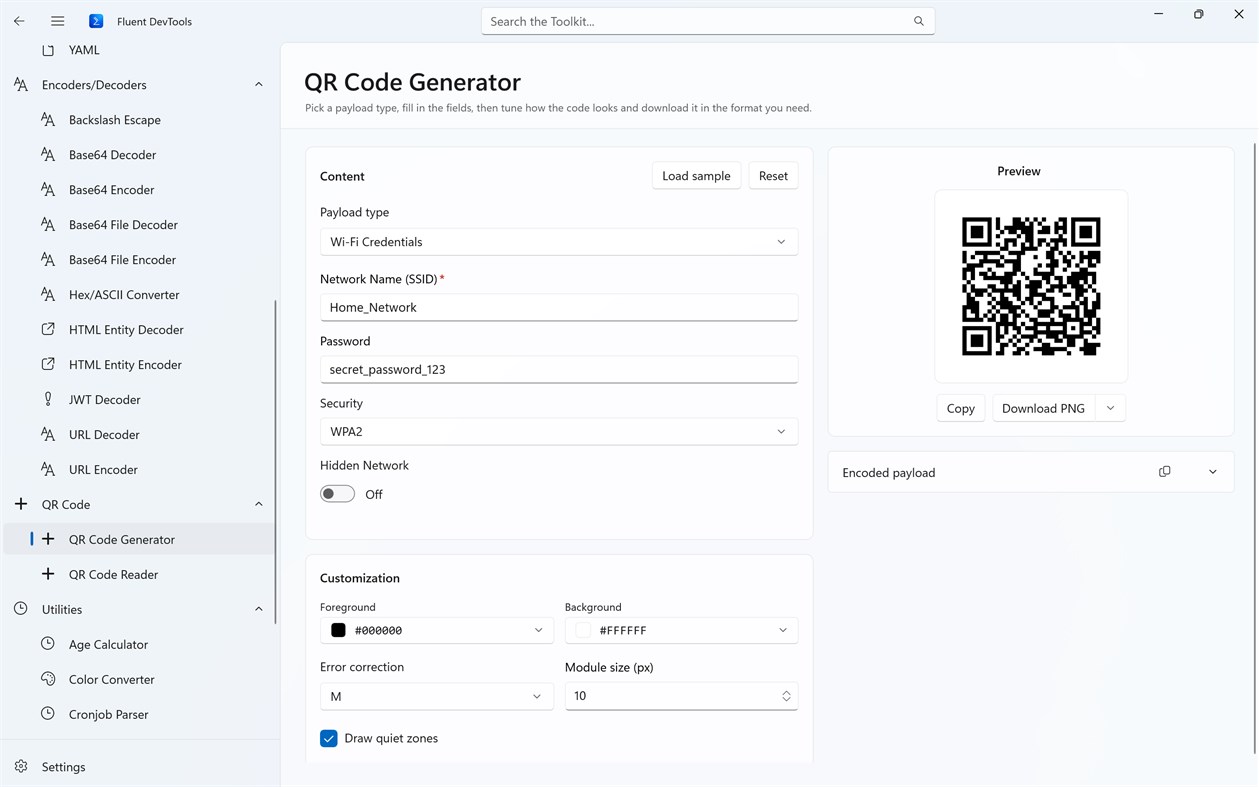The width and height of the screenshot is (1259, 787).
Task: Collapse the Utilities section chevron
Action: click(x=259, y=609)
